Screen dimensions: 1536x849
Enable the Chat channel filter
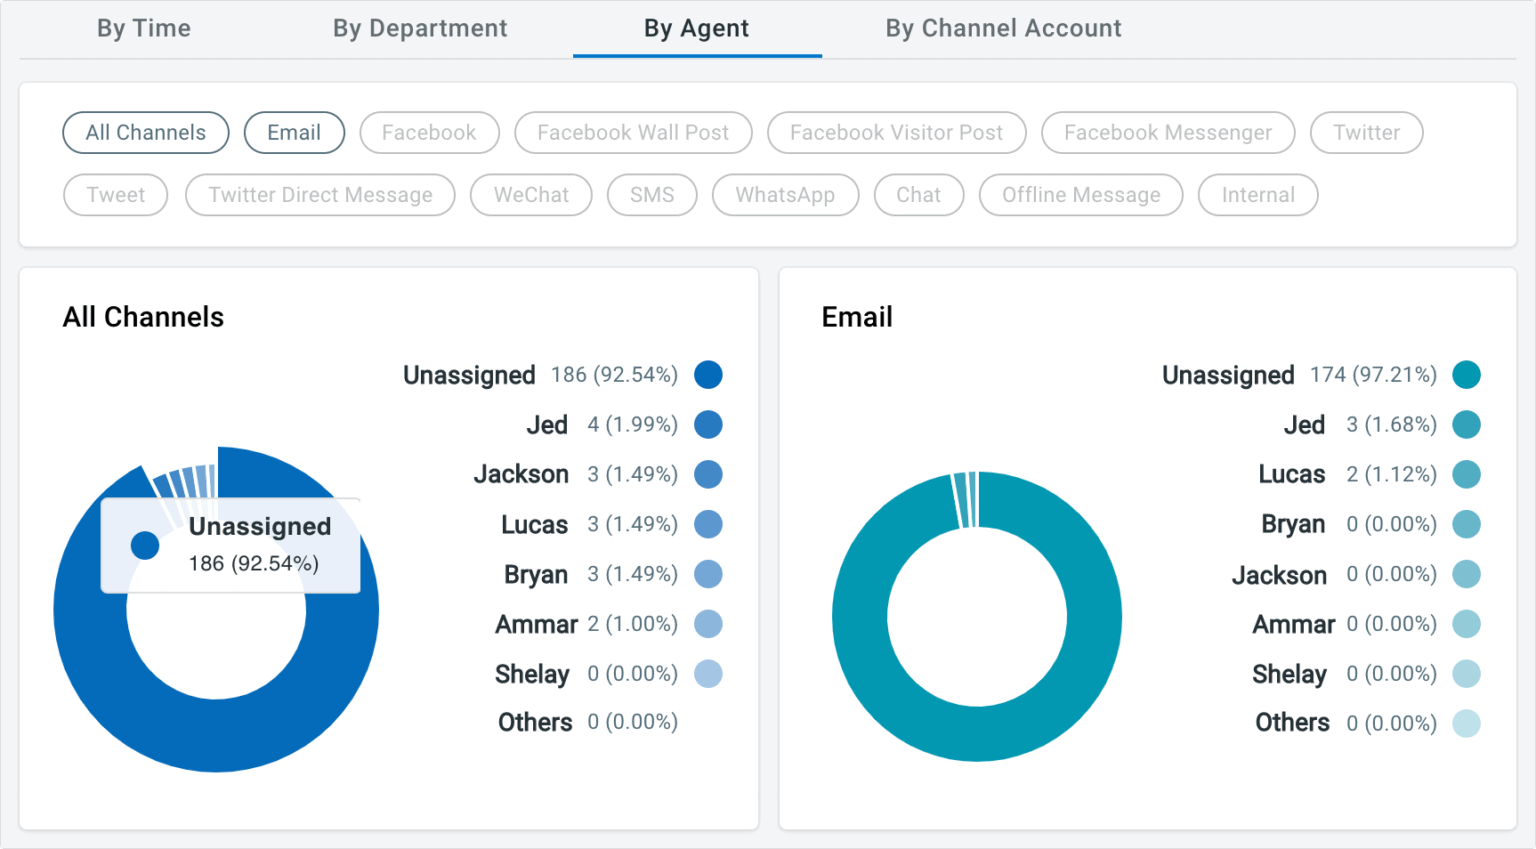coord(918,195)
